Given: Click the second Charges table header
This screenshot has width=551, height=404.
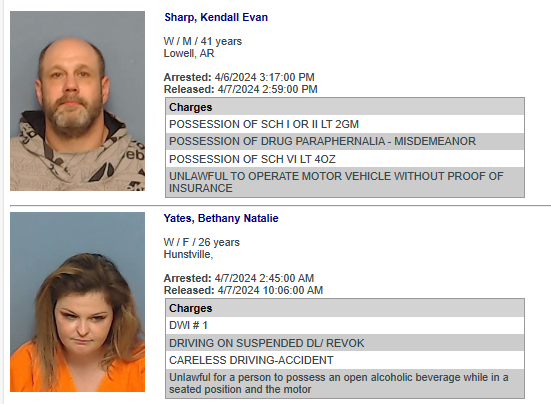Looking at the screenshot, I should (345, 308).
